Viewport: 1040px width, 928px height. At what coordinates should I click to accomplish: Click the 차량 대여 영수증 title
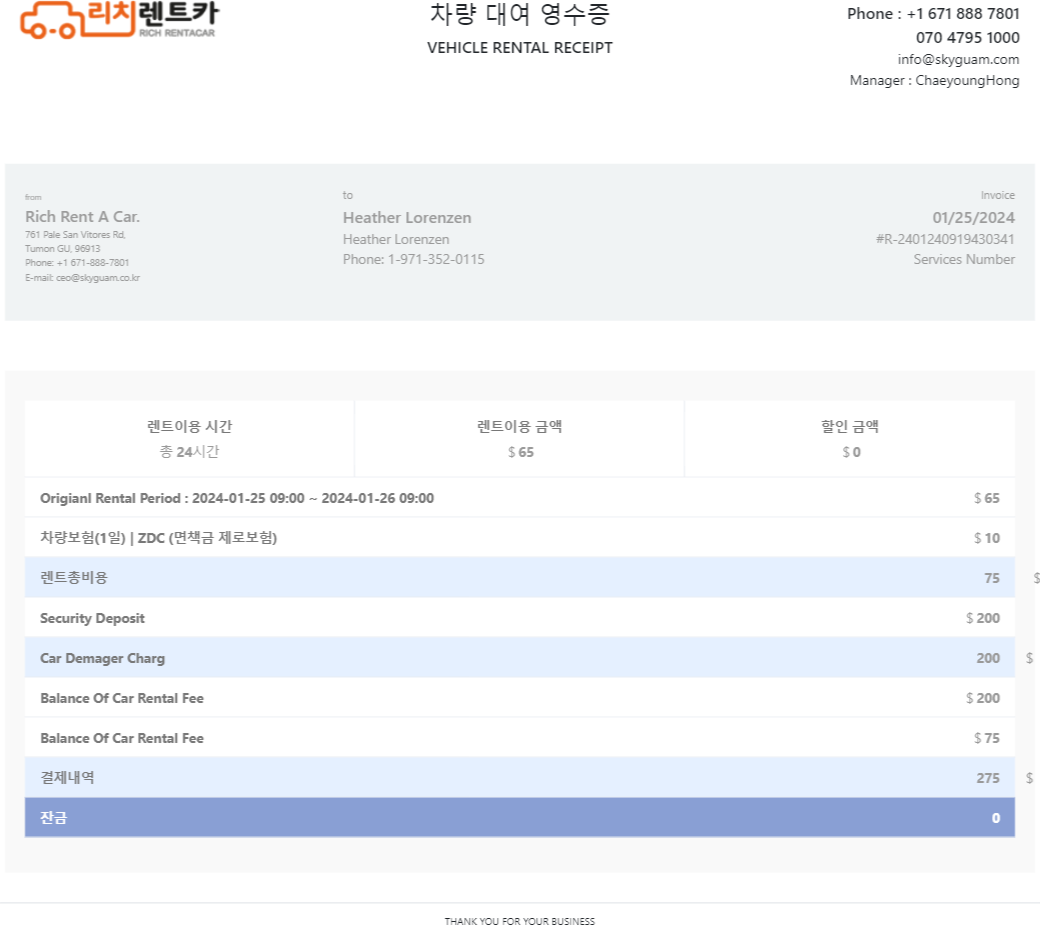pos(519,14)
